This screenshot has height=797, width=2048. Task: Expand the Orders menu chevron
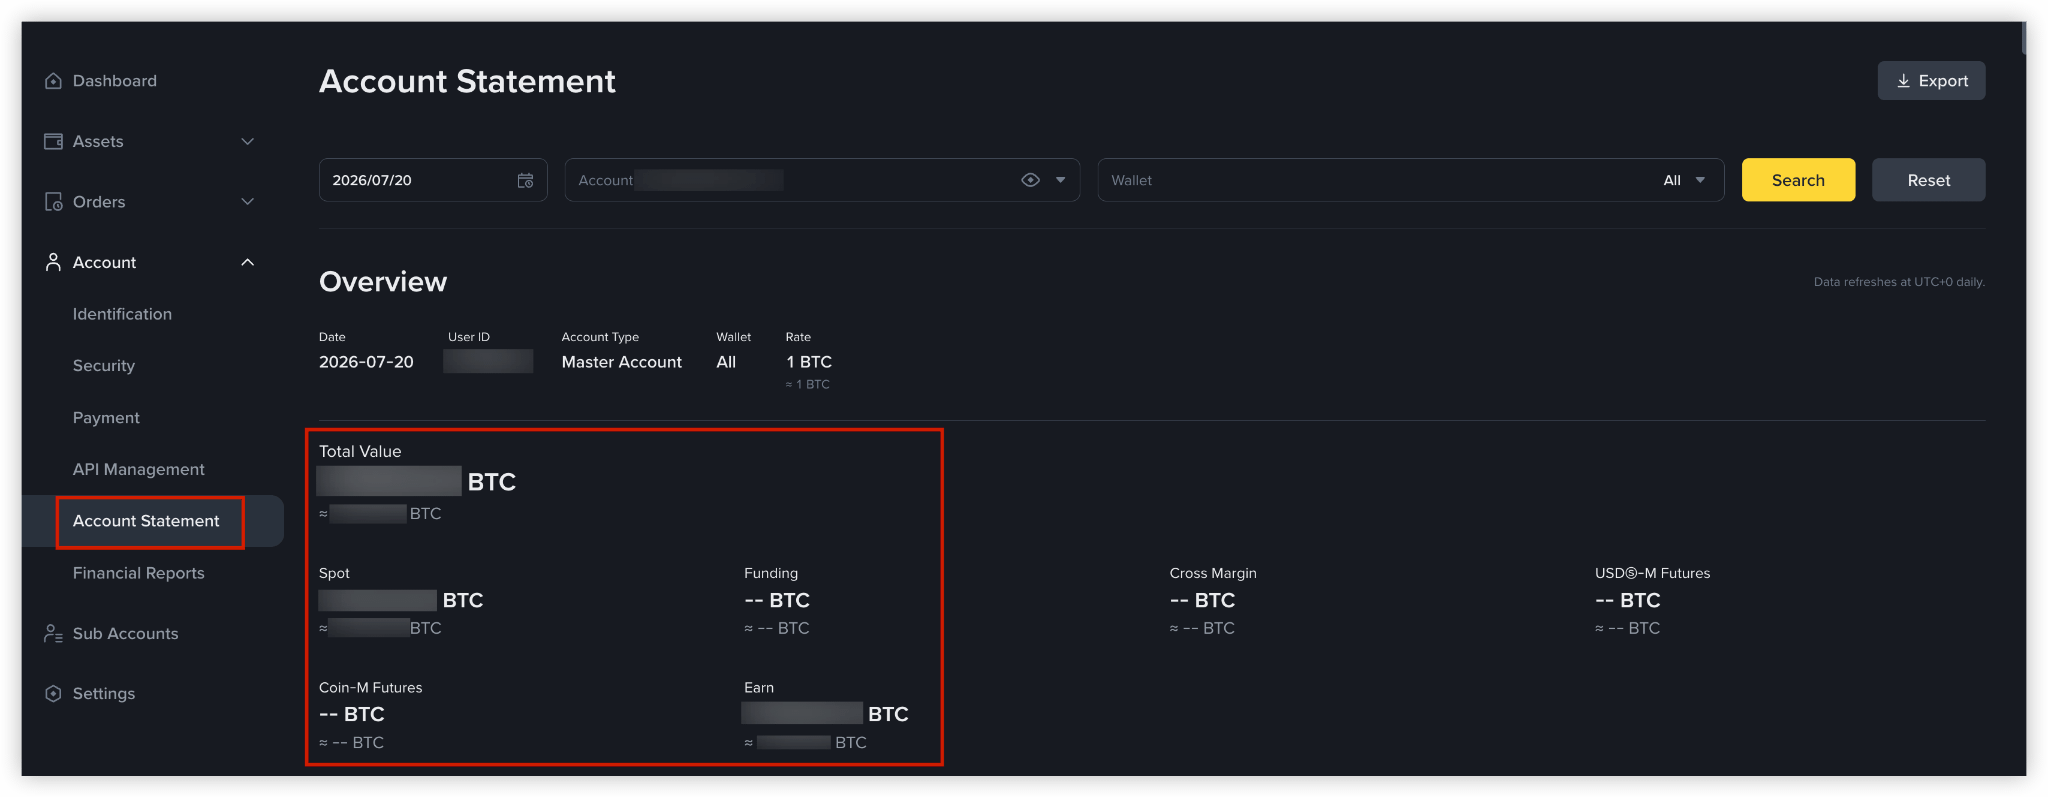[248, 202]
